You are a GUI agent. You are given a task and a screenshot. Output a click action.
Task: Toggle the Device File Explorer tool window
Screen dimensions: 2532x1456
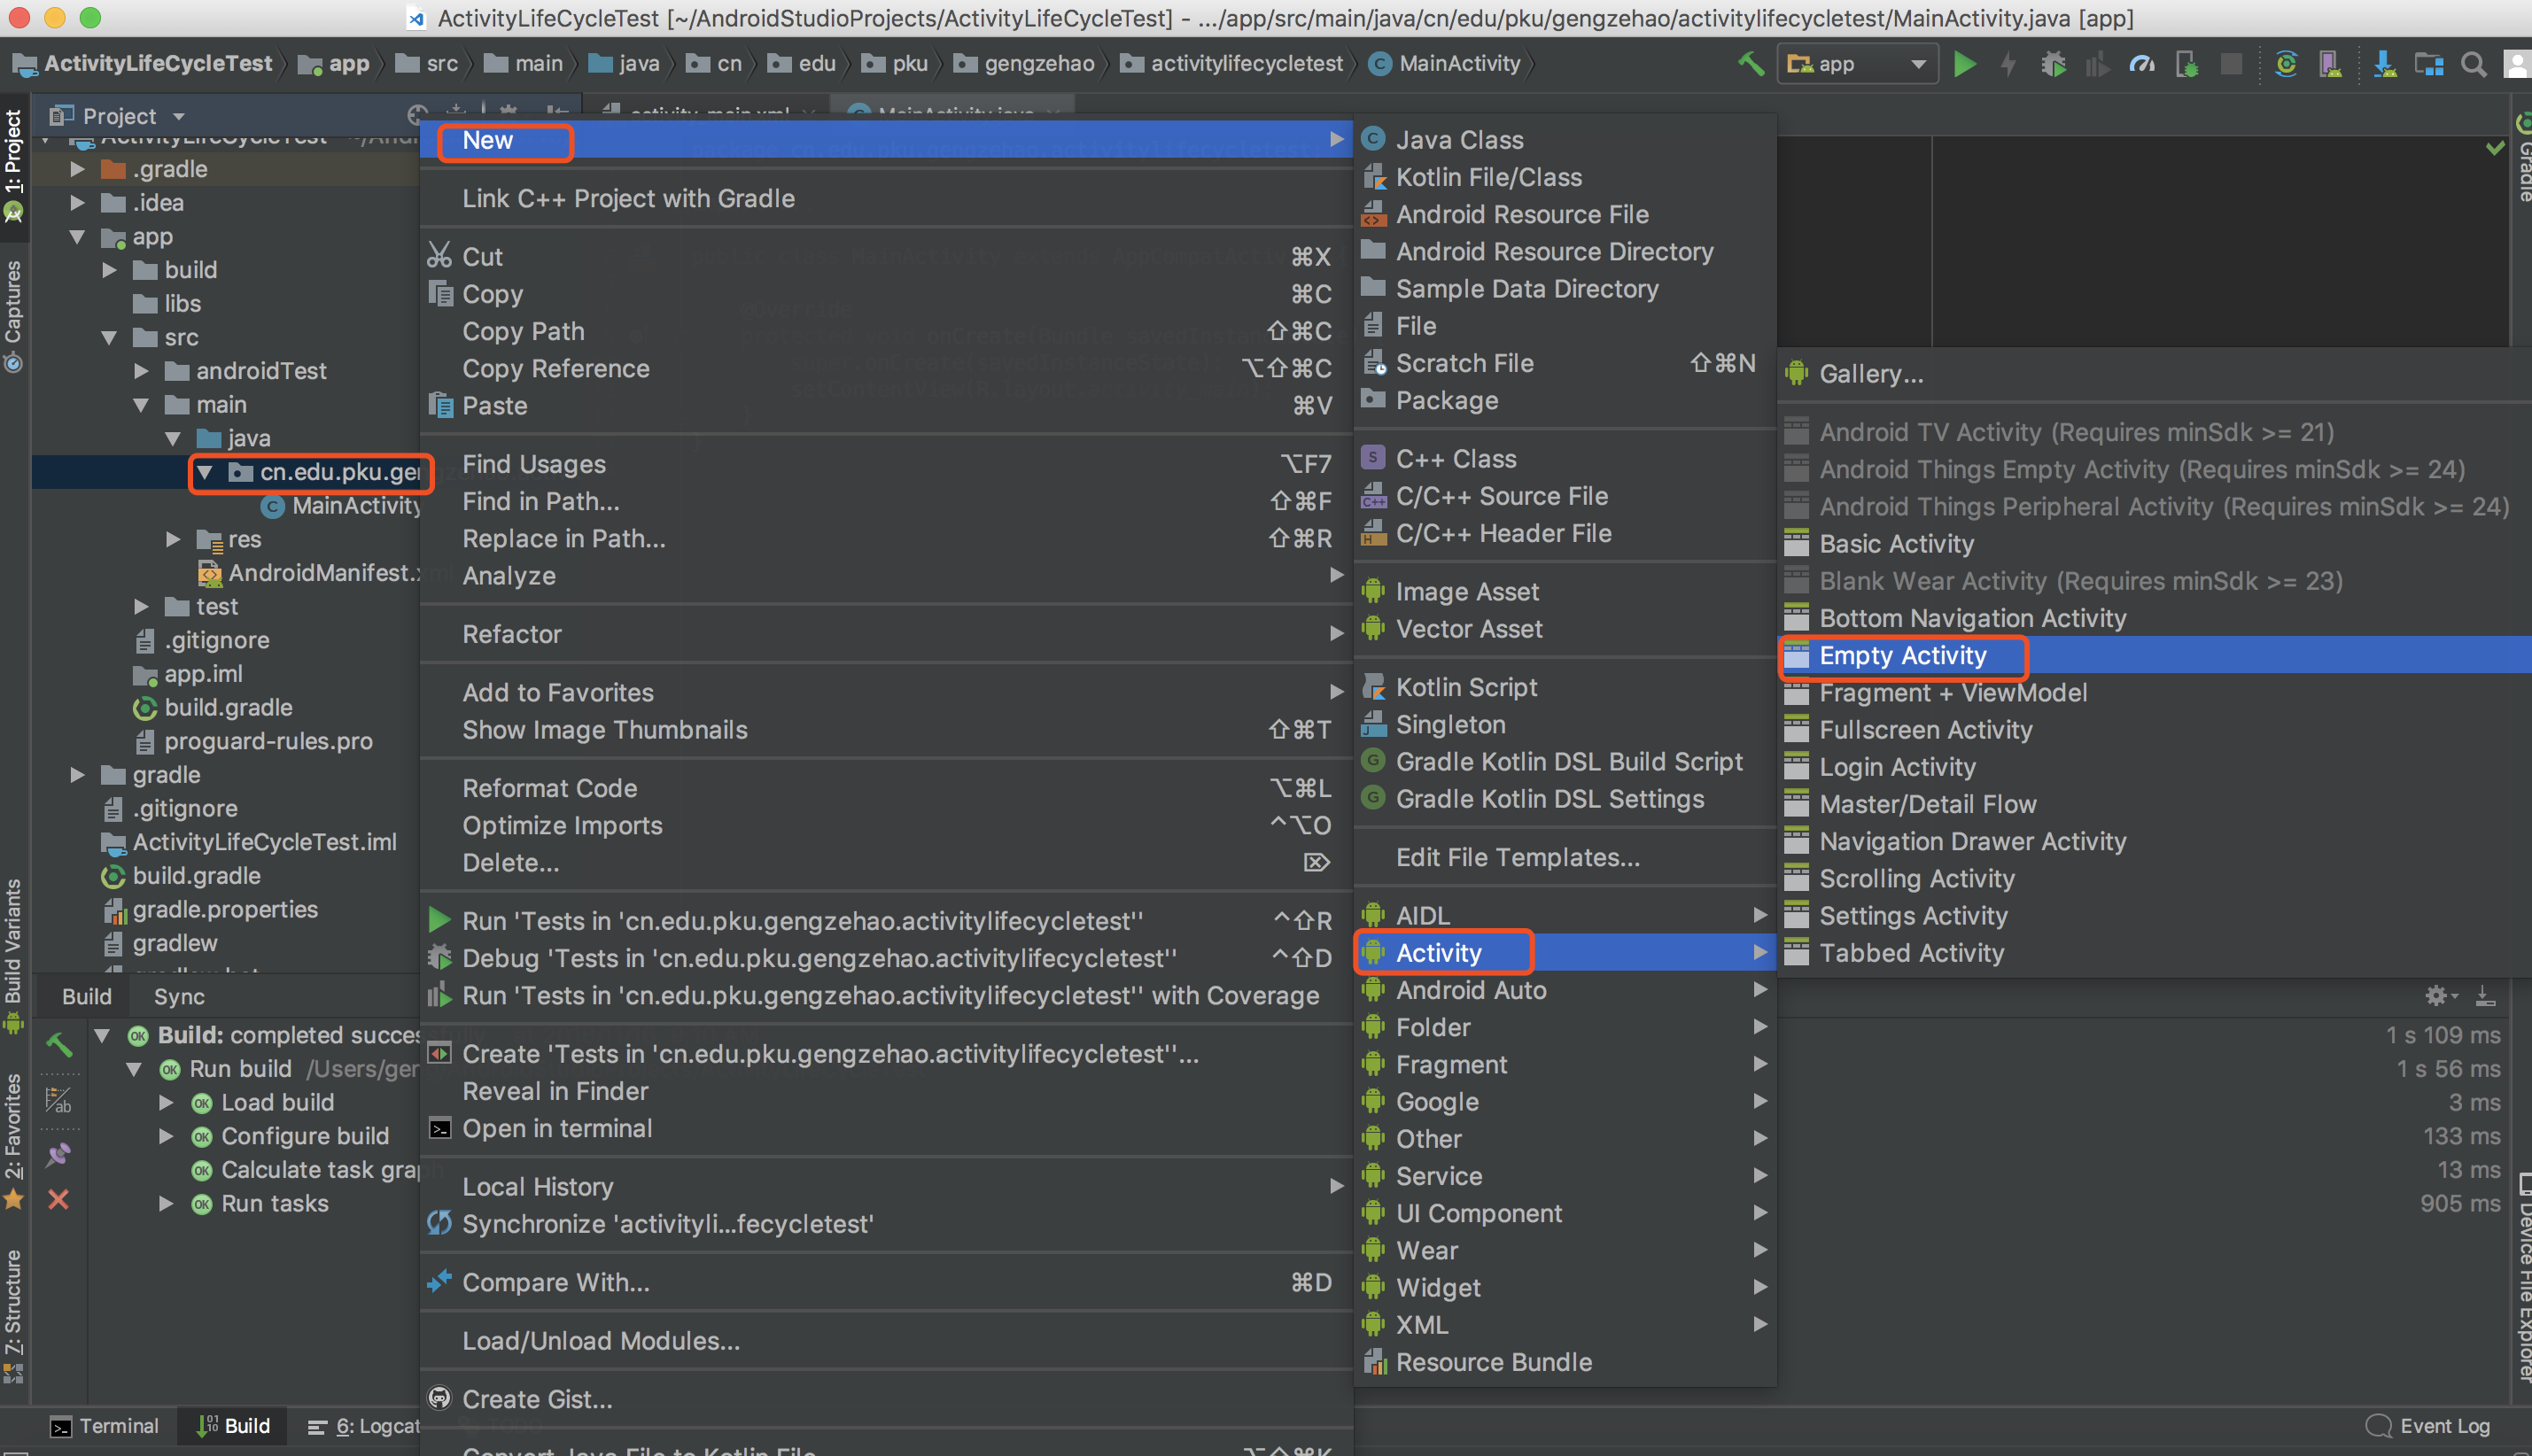point(2522,1276)
